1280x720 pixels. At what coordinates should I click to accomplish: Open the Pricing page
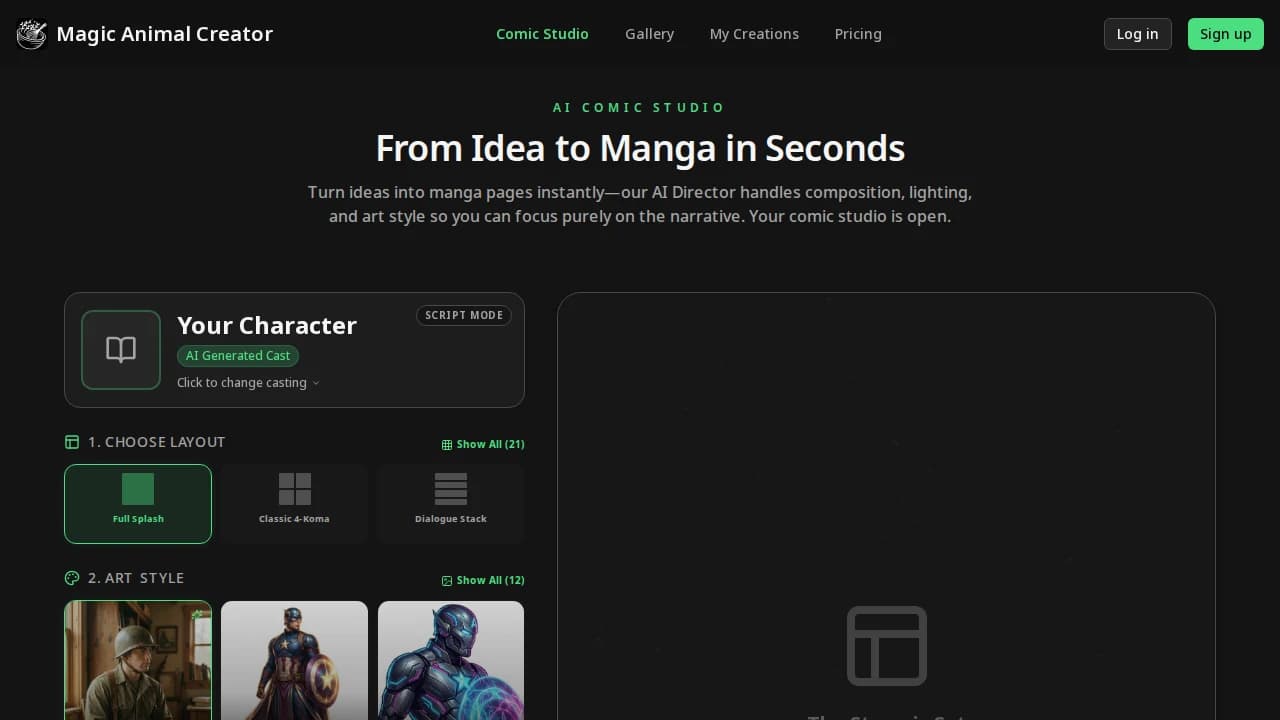pos(857,33)
